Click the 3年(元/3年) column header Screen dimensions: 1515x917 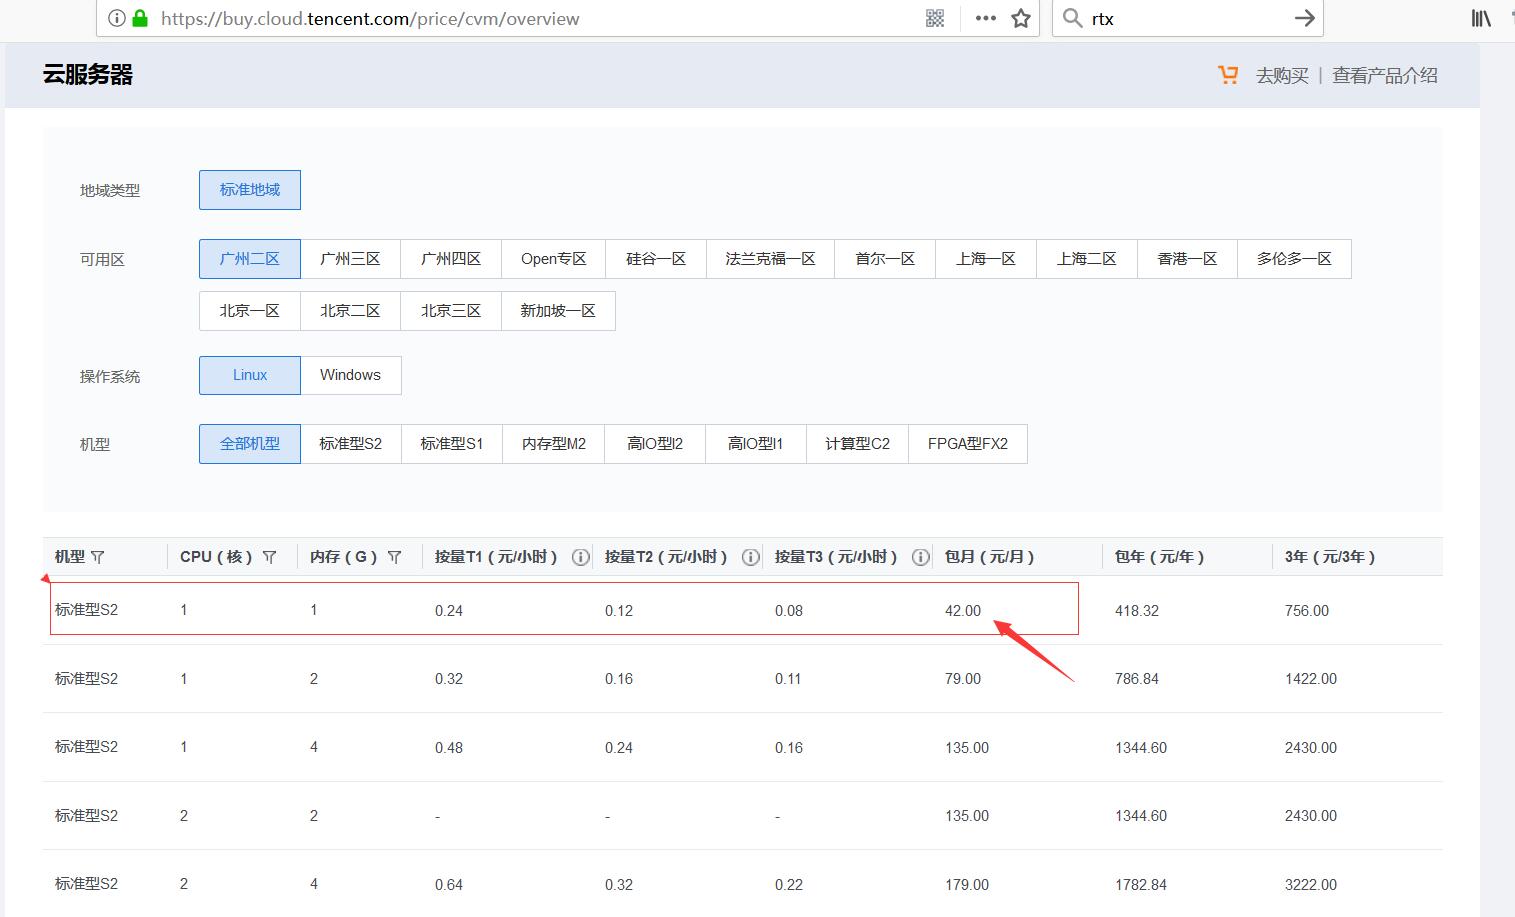(1331, 557)
